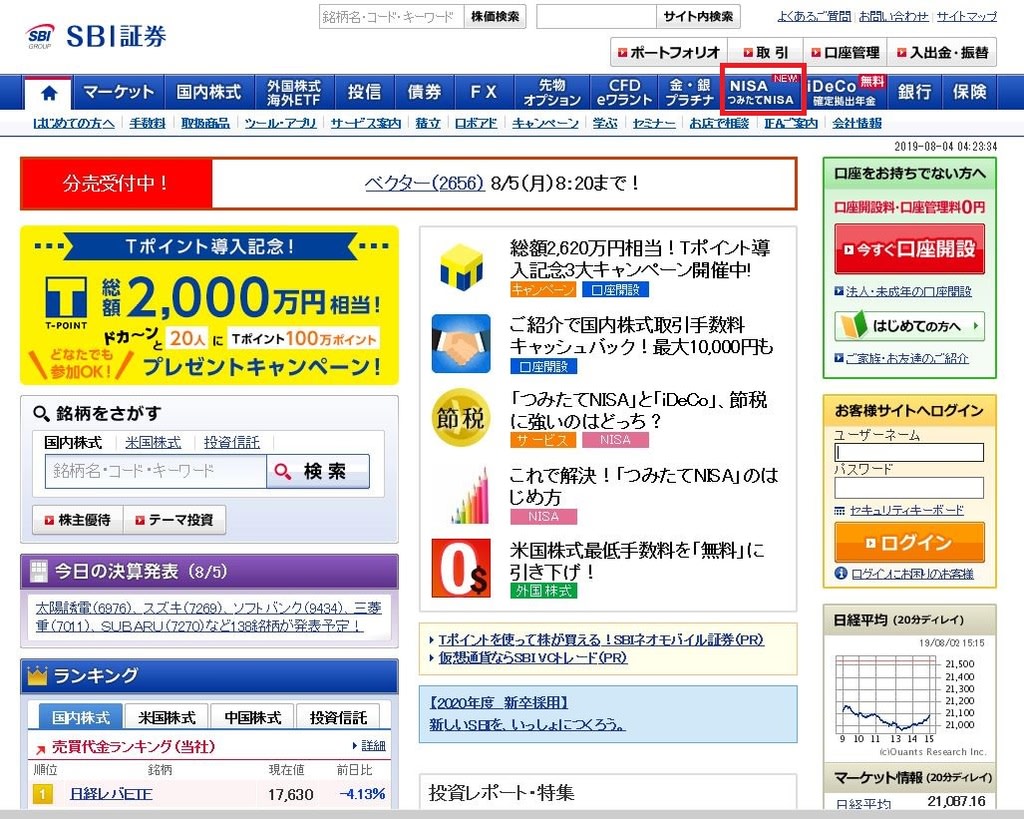Open the 先物 オプション menu

552,93
